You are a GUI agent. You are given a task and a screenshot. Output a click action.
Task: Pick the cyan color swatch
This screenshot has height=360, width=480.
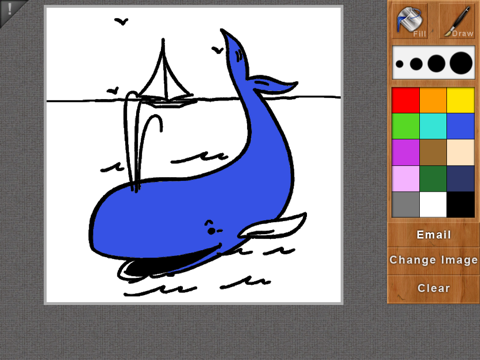(433, 126)
